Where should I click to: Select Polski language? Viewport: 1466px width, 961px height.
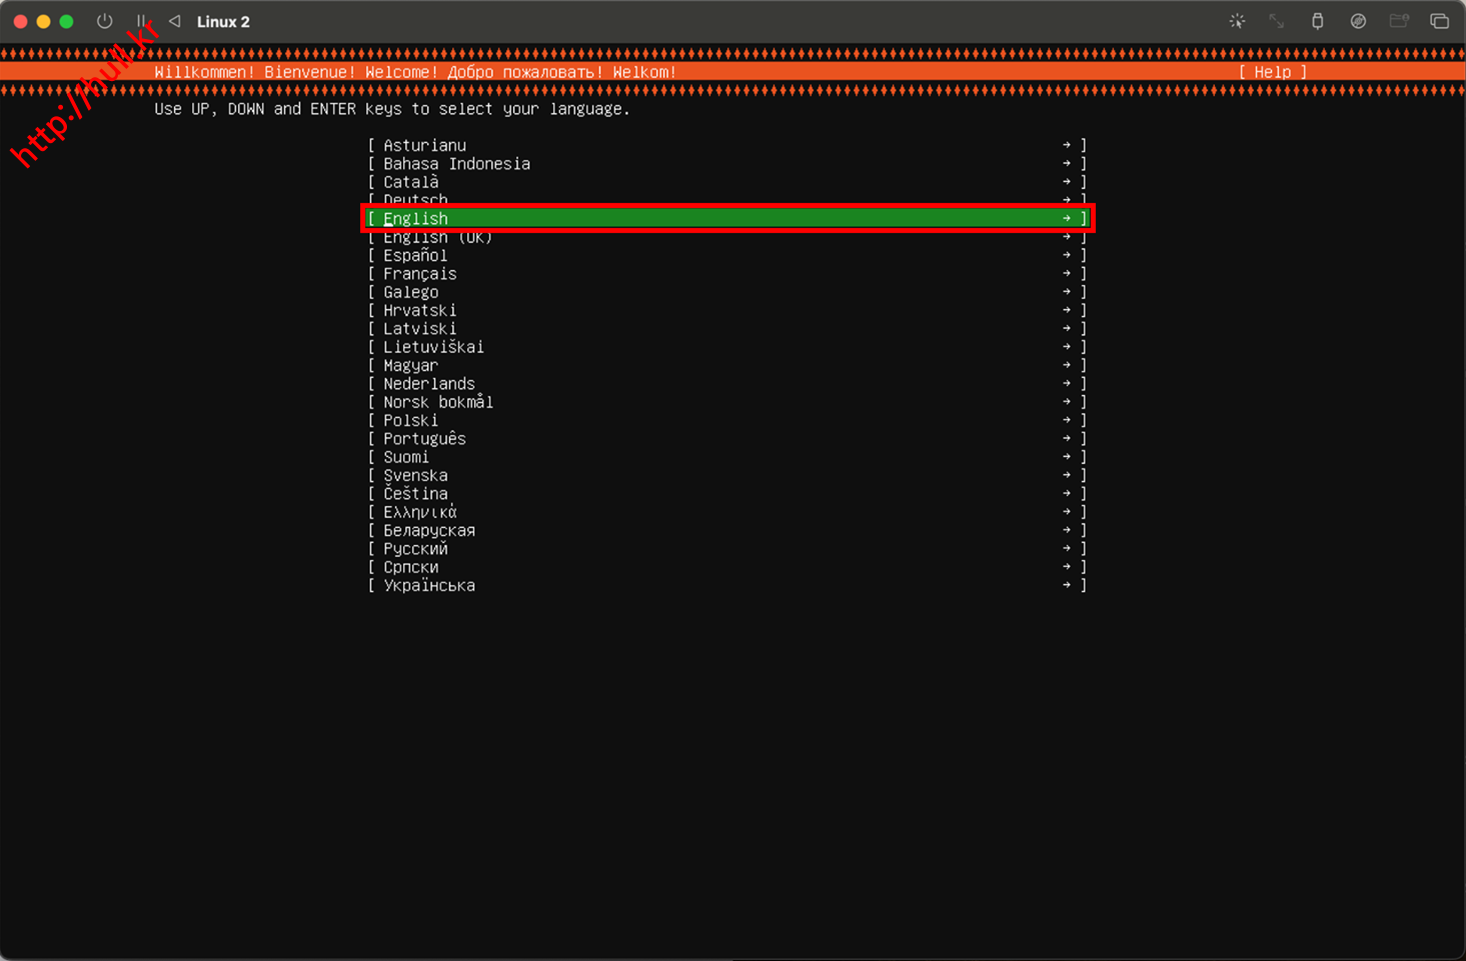(727, 420)
